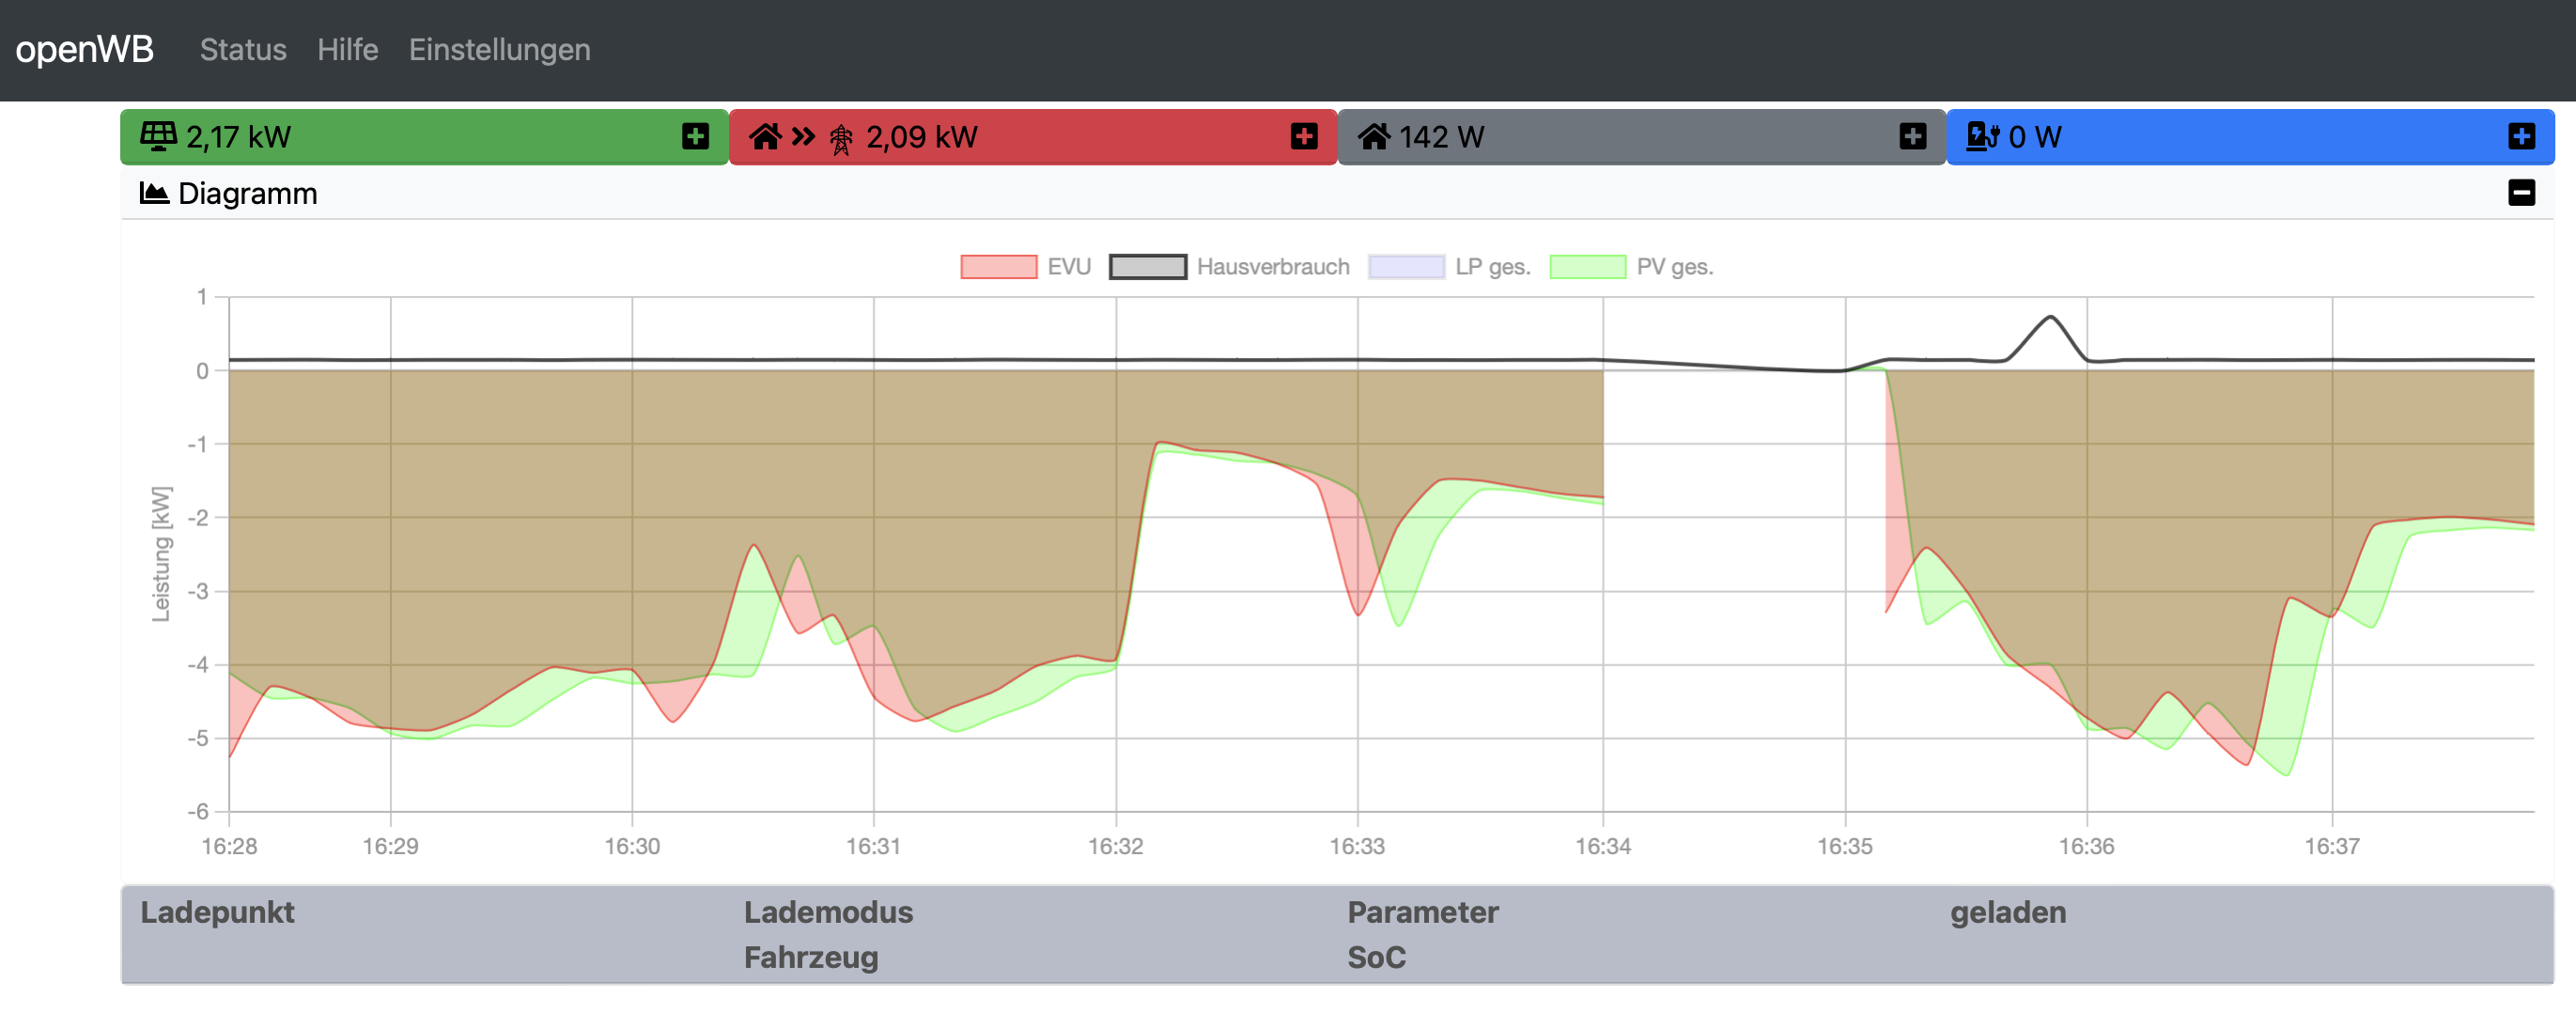Viewport: 2576px width, 1013px height.
Task: Click the Hausverbrauch peak near 16:36
Action: [2050, 319]
